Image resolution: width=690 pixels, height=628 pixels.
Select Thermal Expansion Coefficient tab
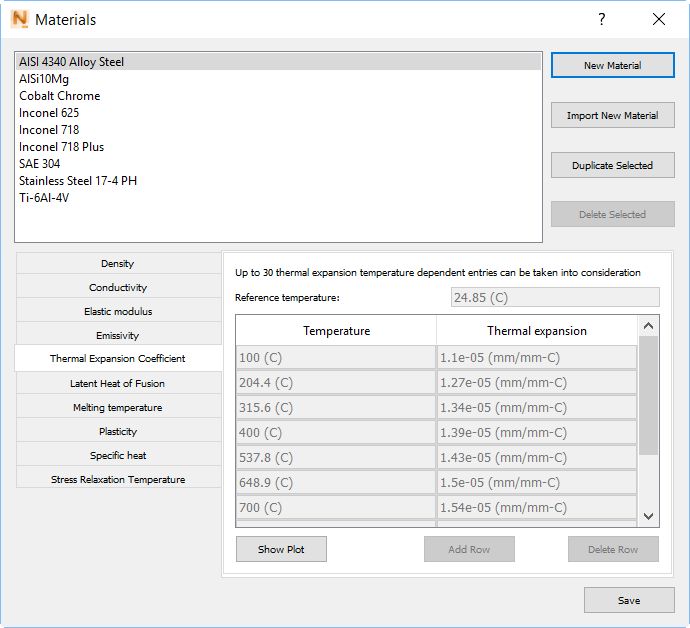[118, 358]
